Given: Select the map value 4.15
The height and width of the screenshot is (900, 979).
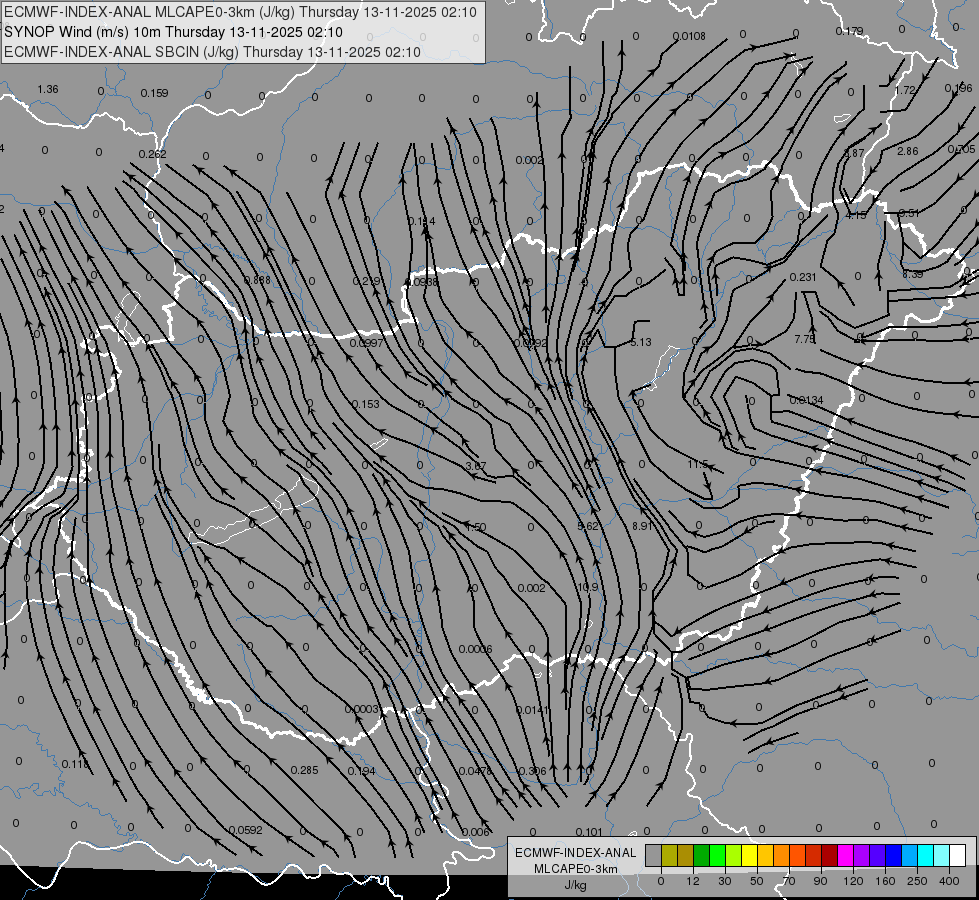Looking at the screenshot, I should pos(856,215).
